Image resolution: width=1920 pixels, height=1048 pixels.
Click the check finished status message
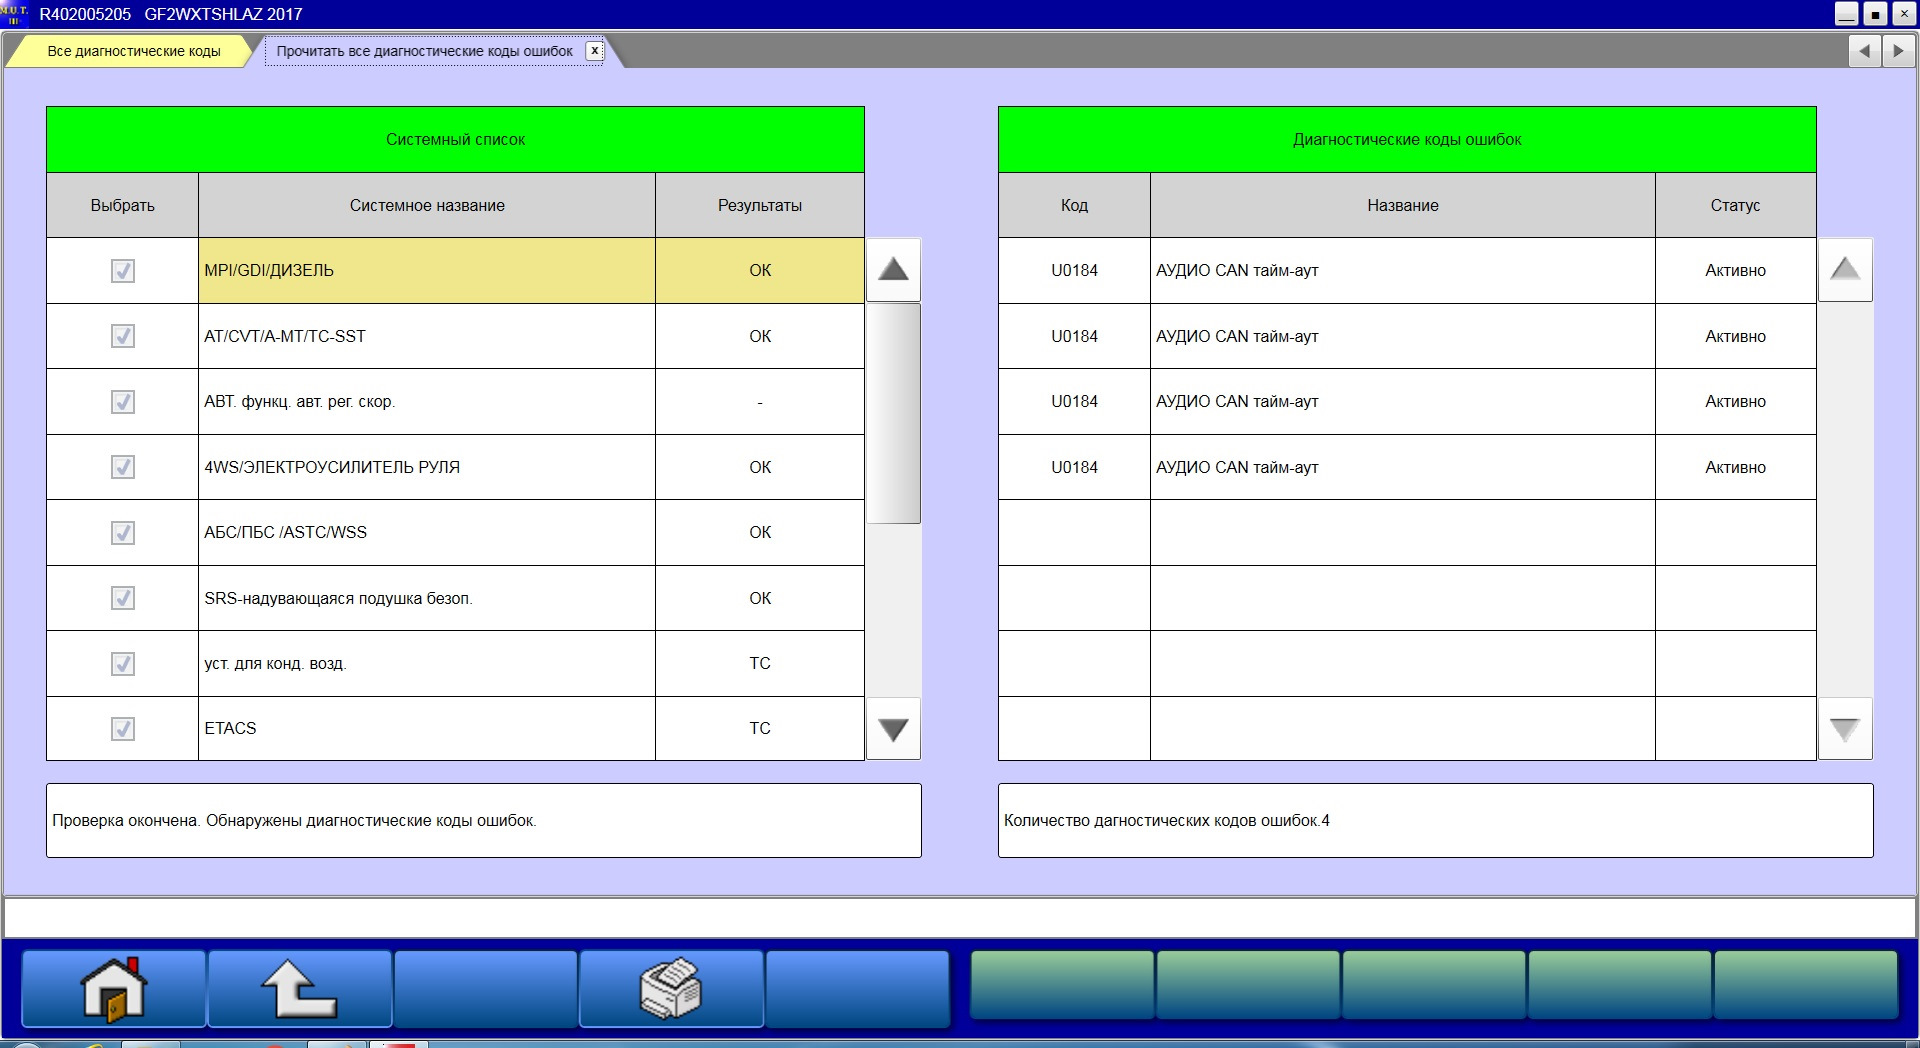click(x=483, y=820)
